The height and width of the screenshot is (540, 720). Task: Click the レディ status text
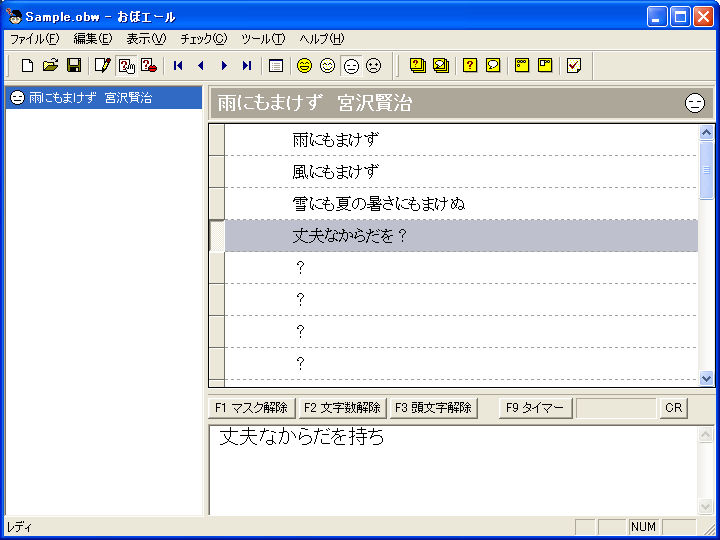19,527
